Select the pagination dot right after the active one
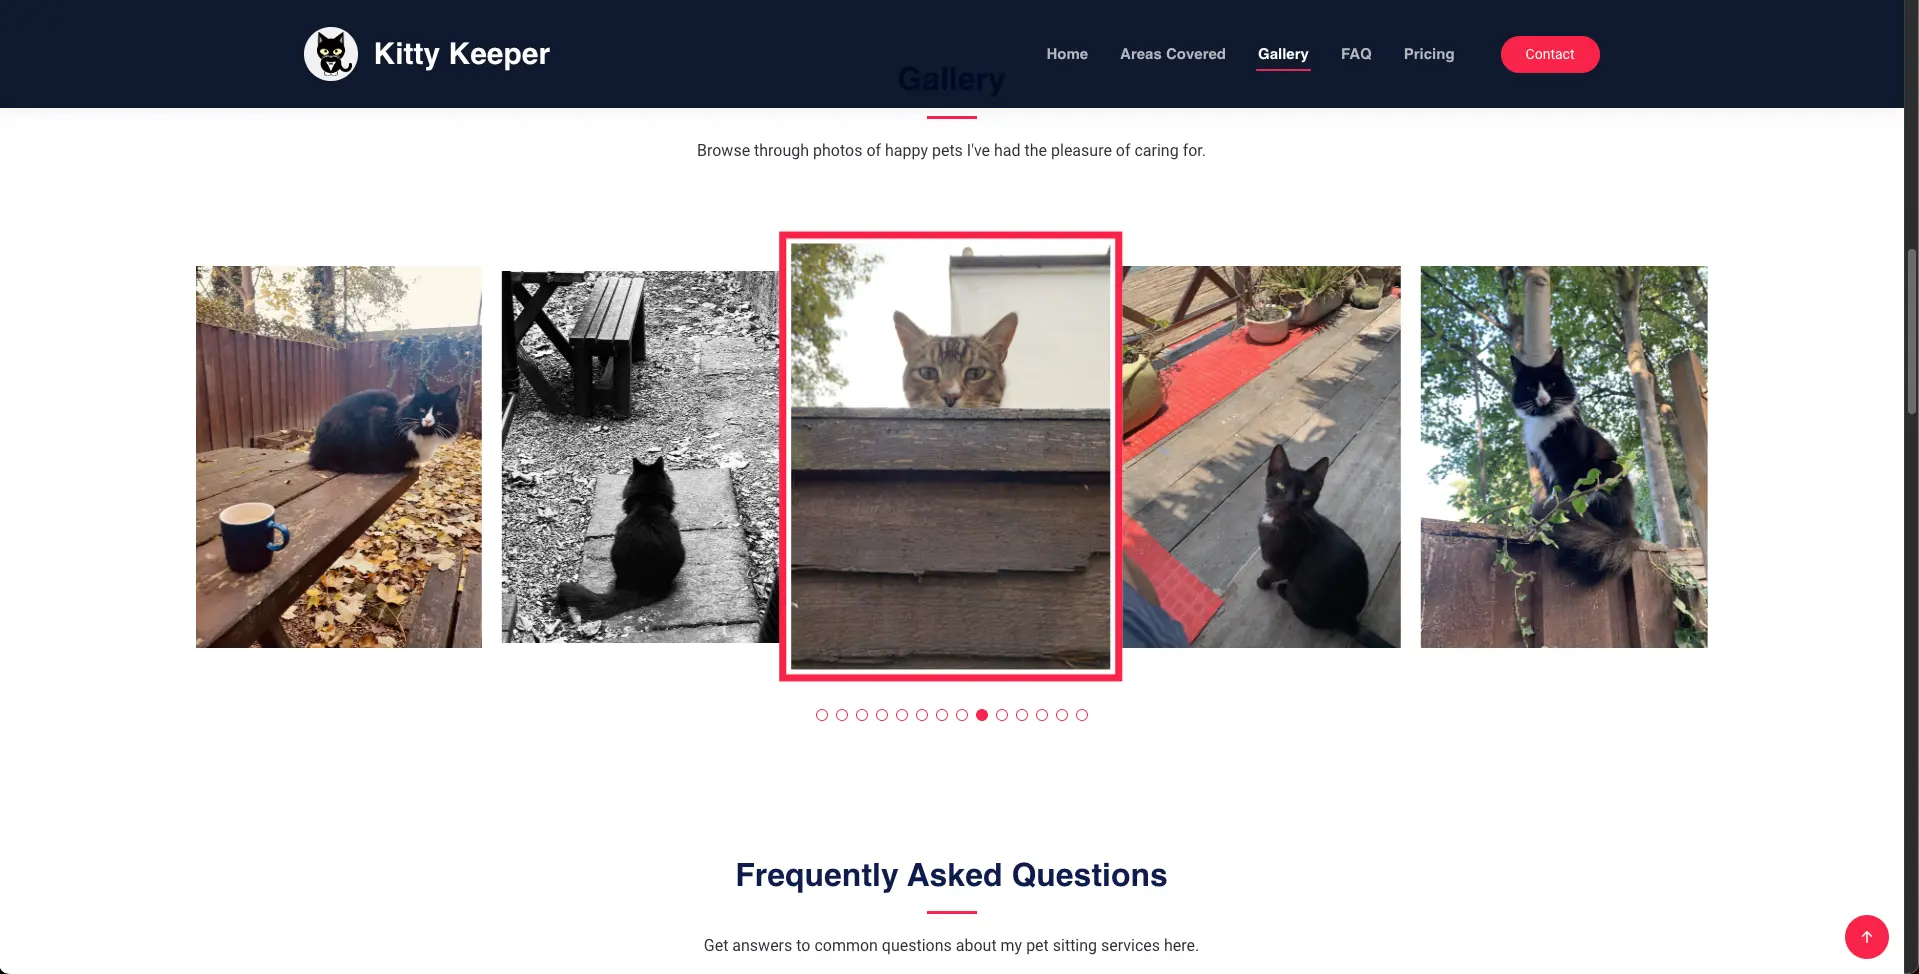Image resolution: width=1919 pixels, height=974 pixels. coord(1002,715)
